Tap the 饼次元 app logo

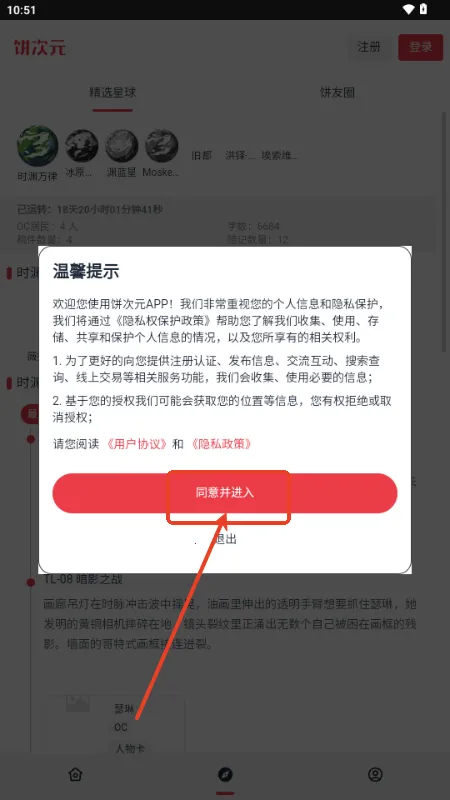pos(40,47)
